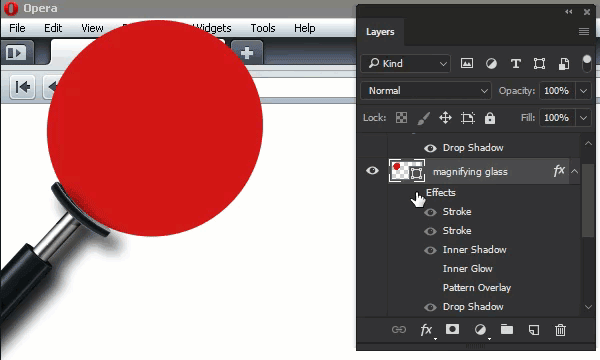This screenshot has width=600, height=360.
Task: Lock transparent pixels icon
Action: (401, 117)
